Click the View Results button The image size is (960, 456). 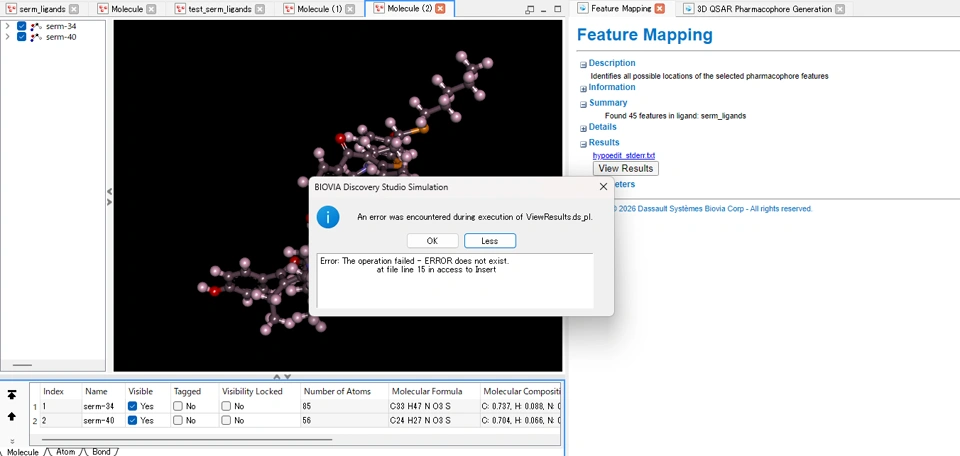626,168
